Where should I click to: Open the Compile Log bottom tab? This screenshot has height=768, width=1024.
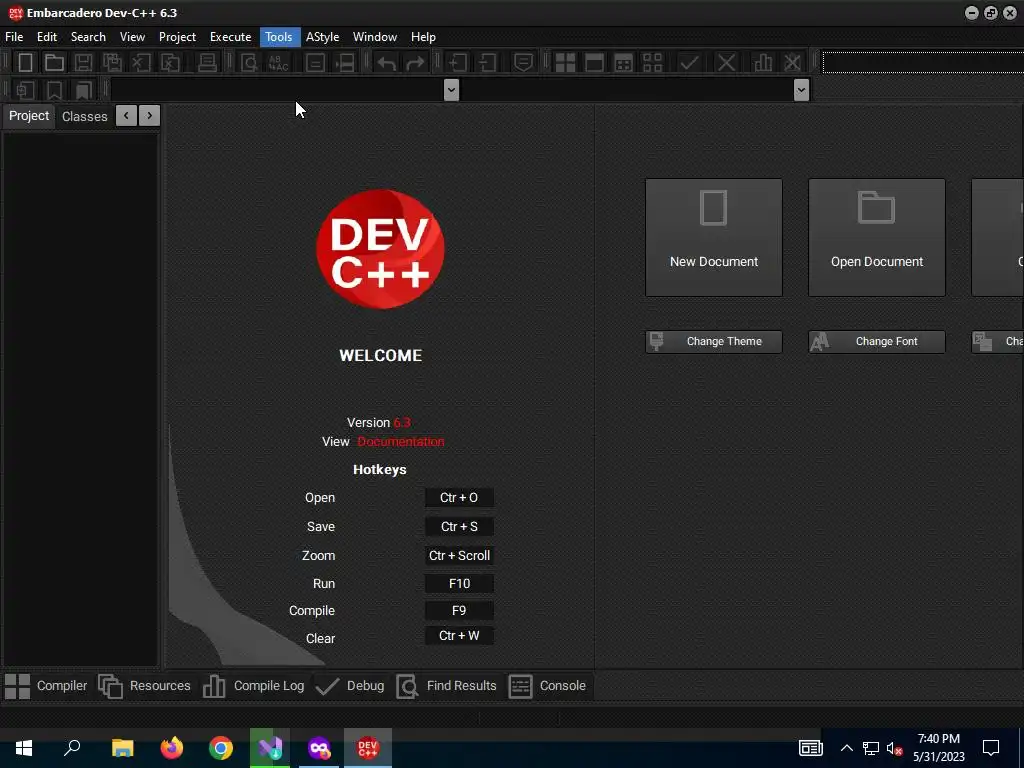click(x=253, y=686)
